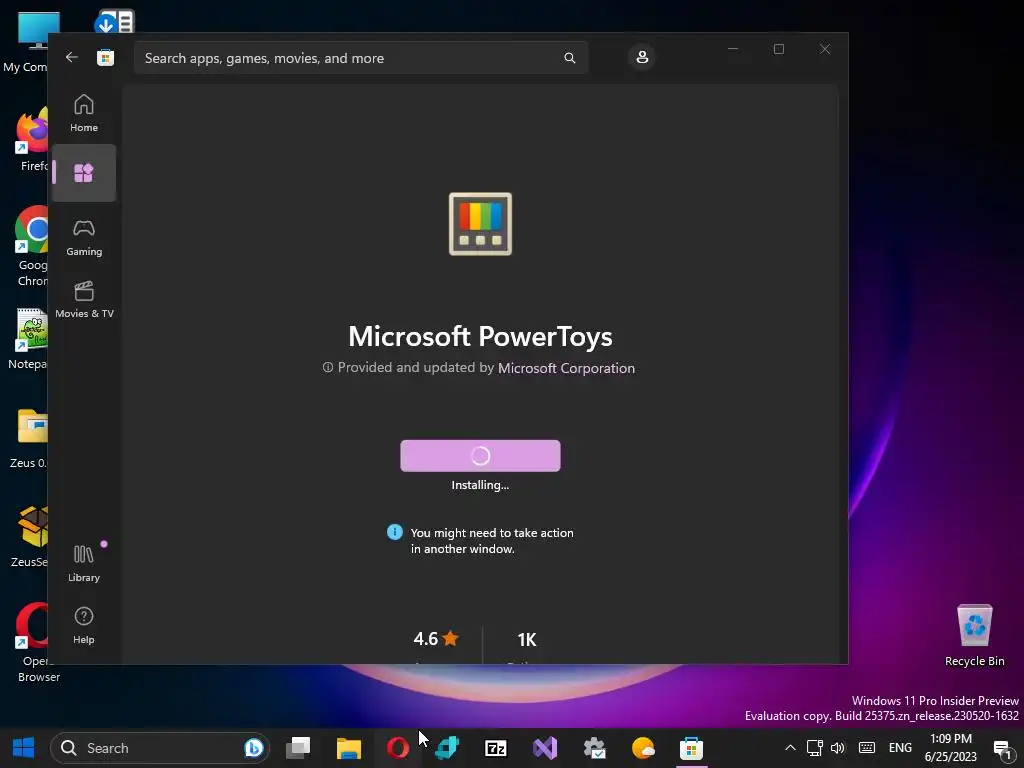
Task: Click the search magnifier icon in Store
Action: click(x=569, y=58)
